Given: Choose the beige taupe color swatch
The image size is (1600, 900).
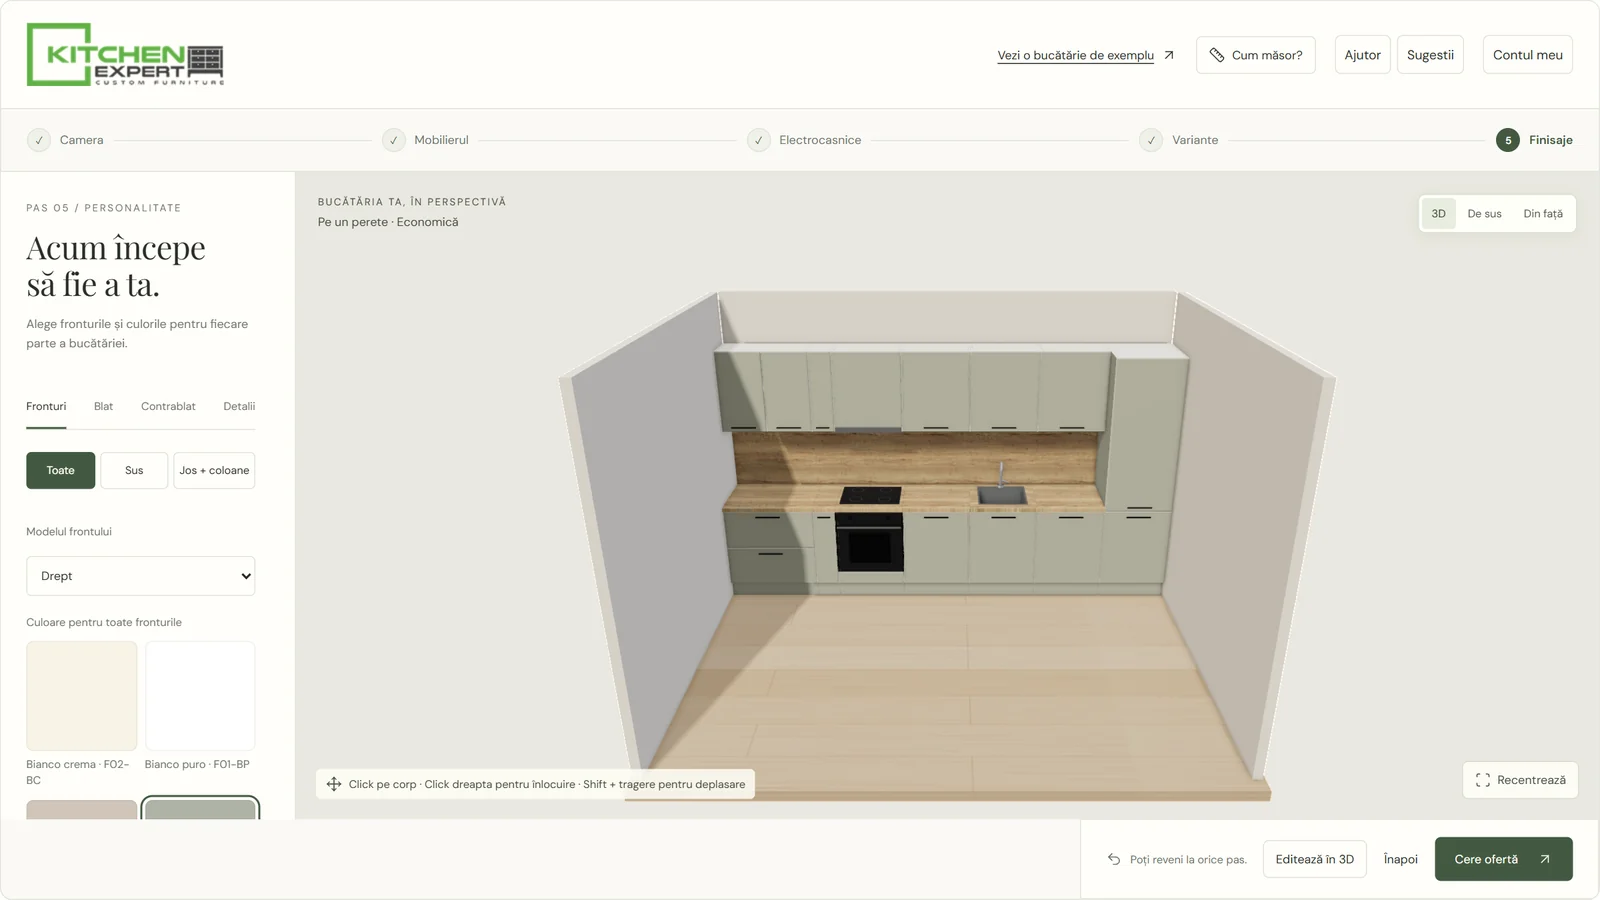Looking at the screenshot, I should point(81,810).
